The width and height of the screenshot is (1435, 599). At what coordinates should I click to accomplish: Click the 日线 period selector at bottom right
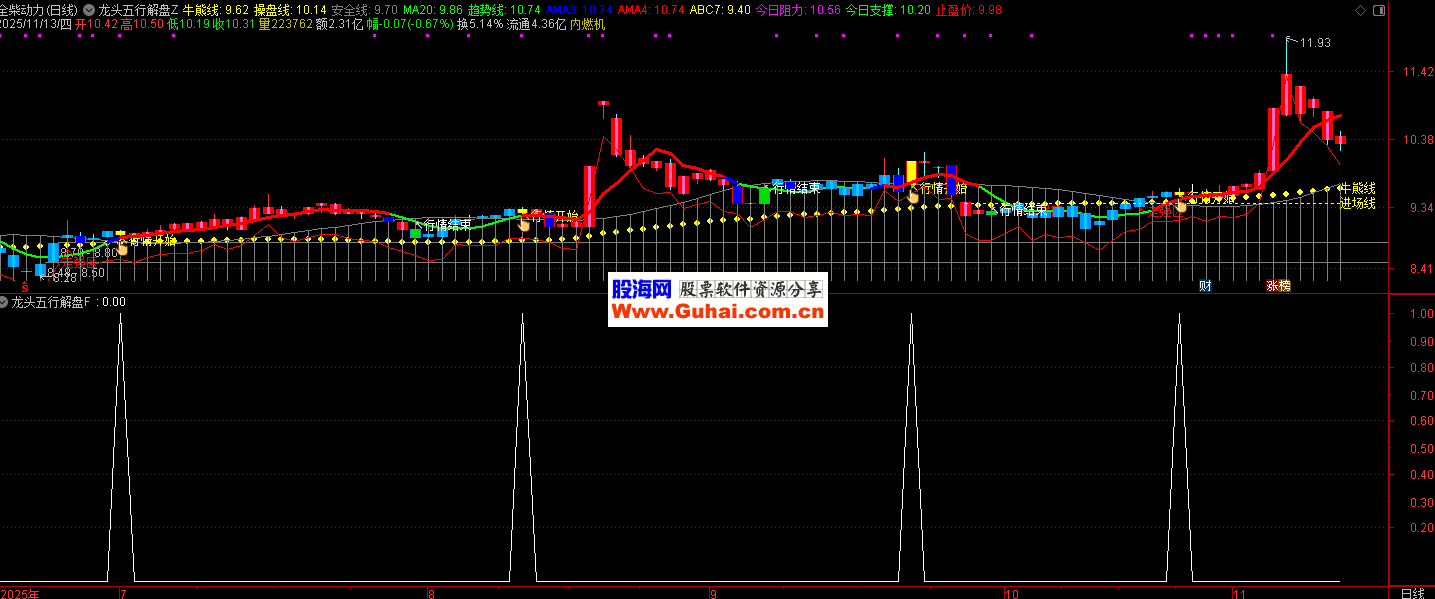[1412, 593]
